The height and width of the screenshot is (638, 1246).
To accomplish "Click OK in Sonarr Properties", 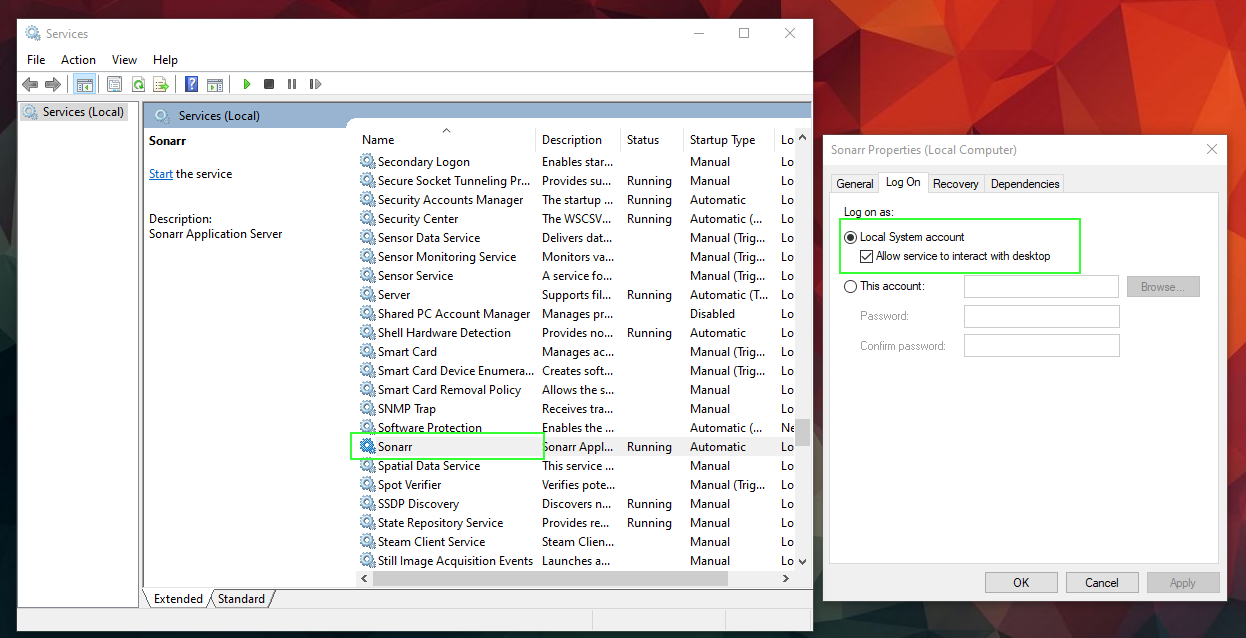I will point(1021,583).
